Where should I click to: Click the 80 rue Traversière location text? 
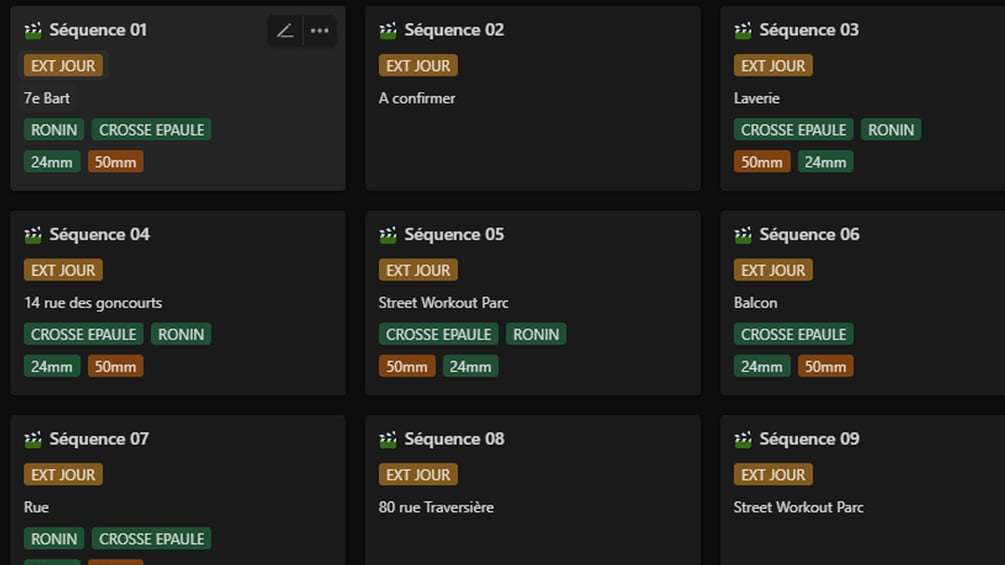436,507
